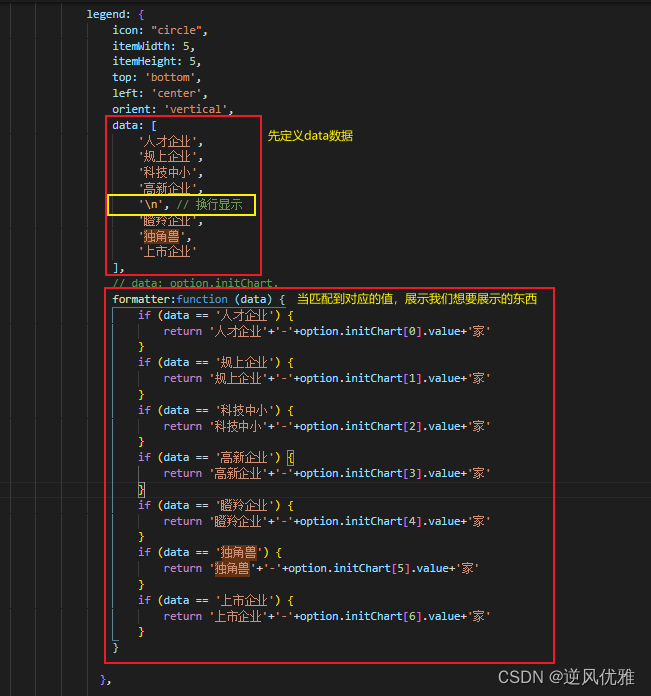
Task: Click the 'formatter:function (data) {' line
Action: pos(199,299)
